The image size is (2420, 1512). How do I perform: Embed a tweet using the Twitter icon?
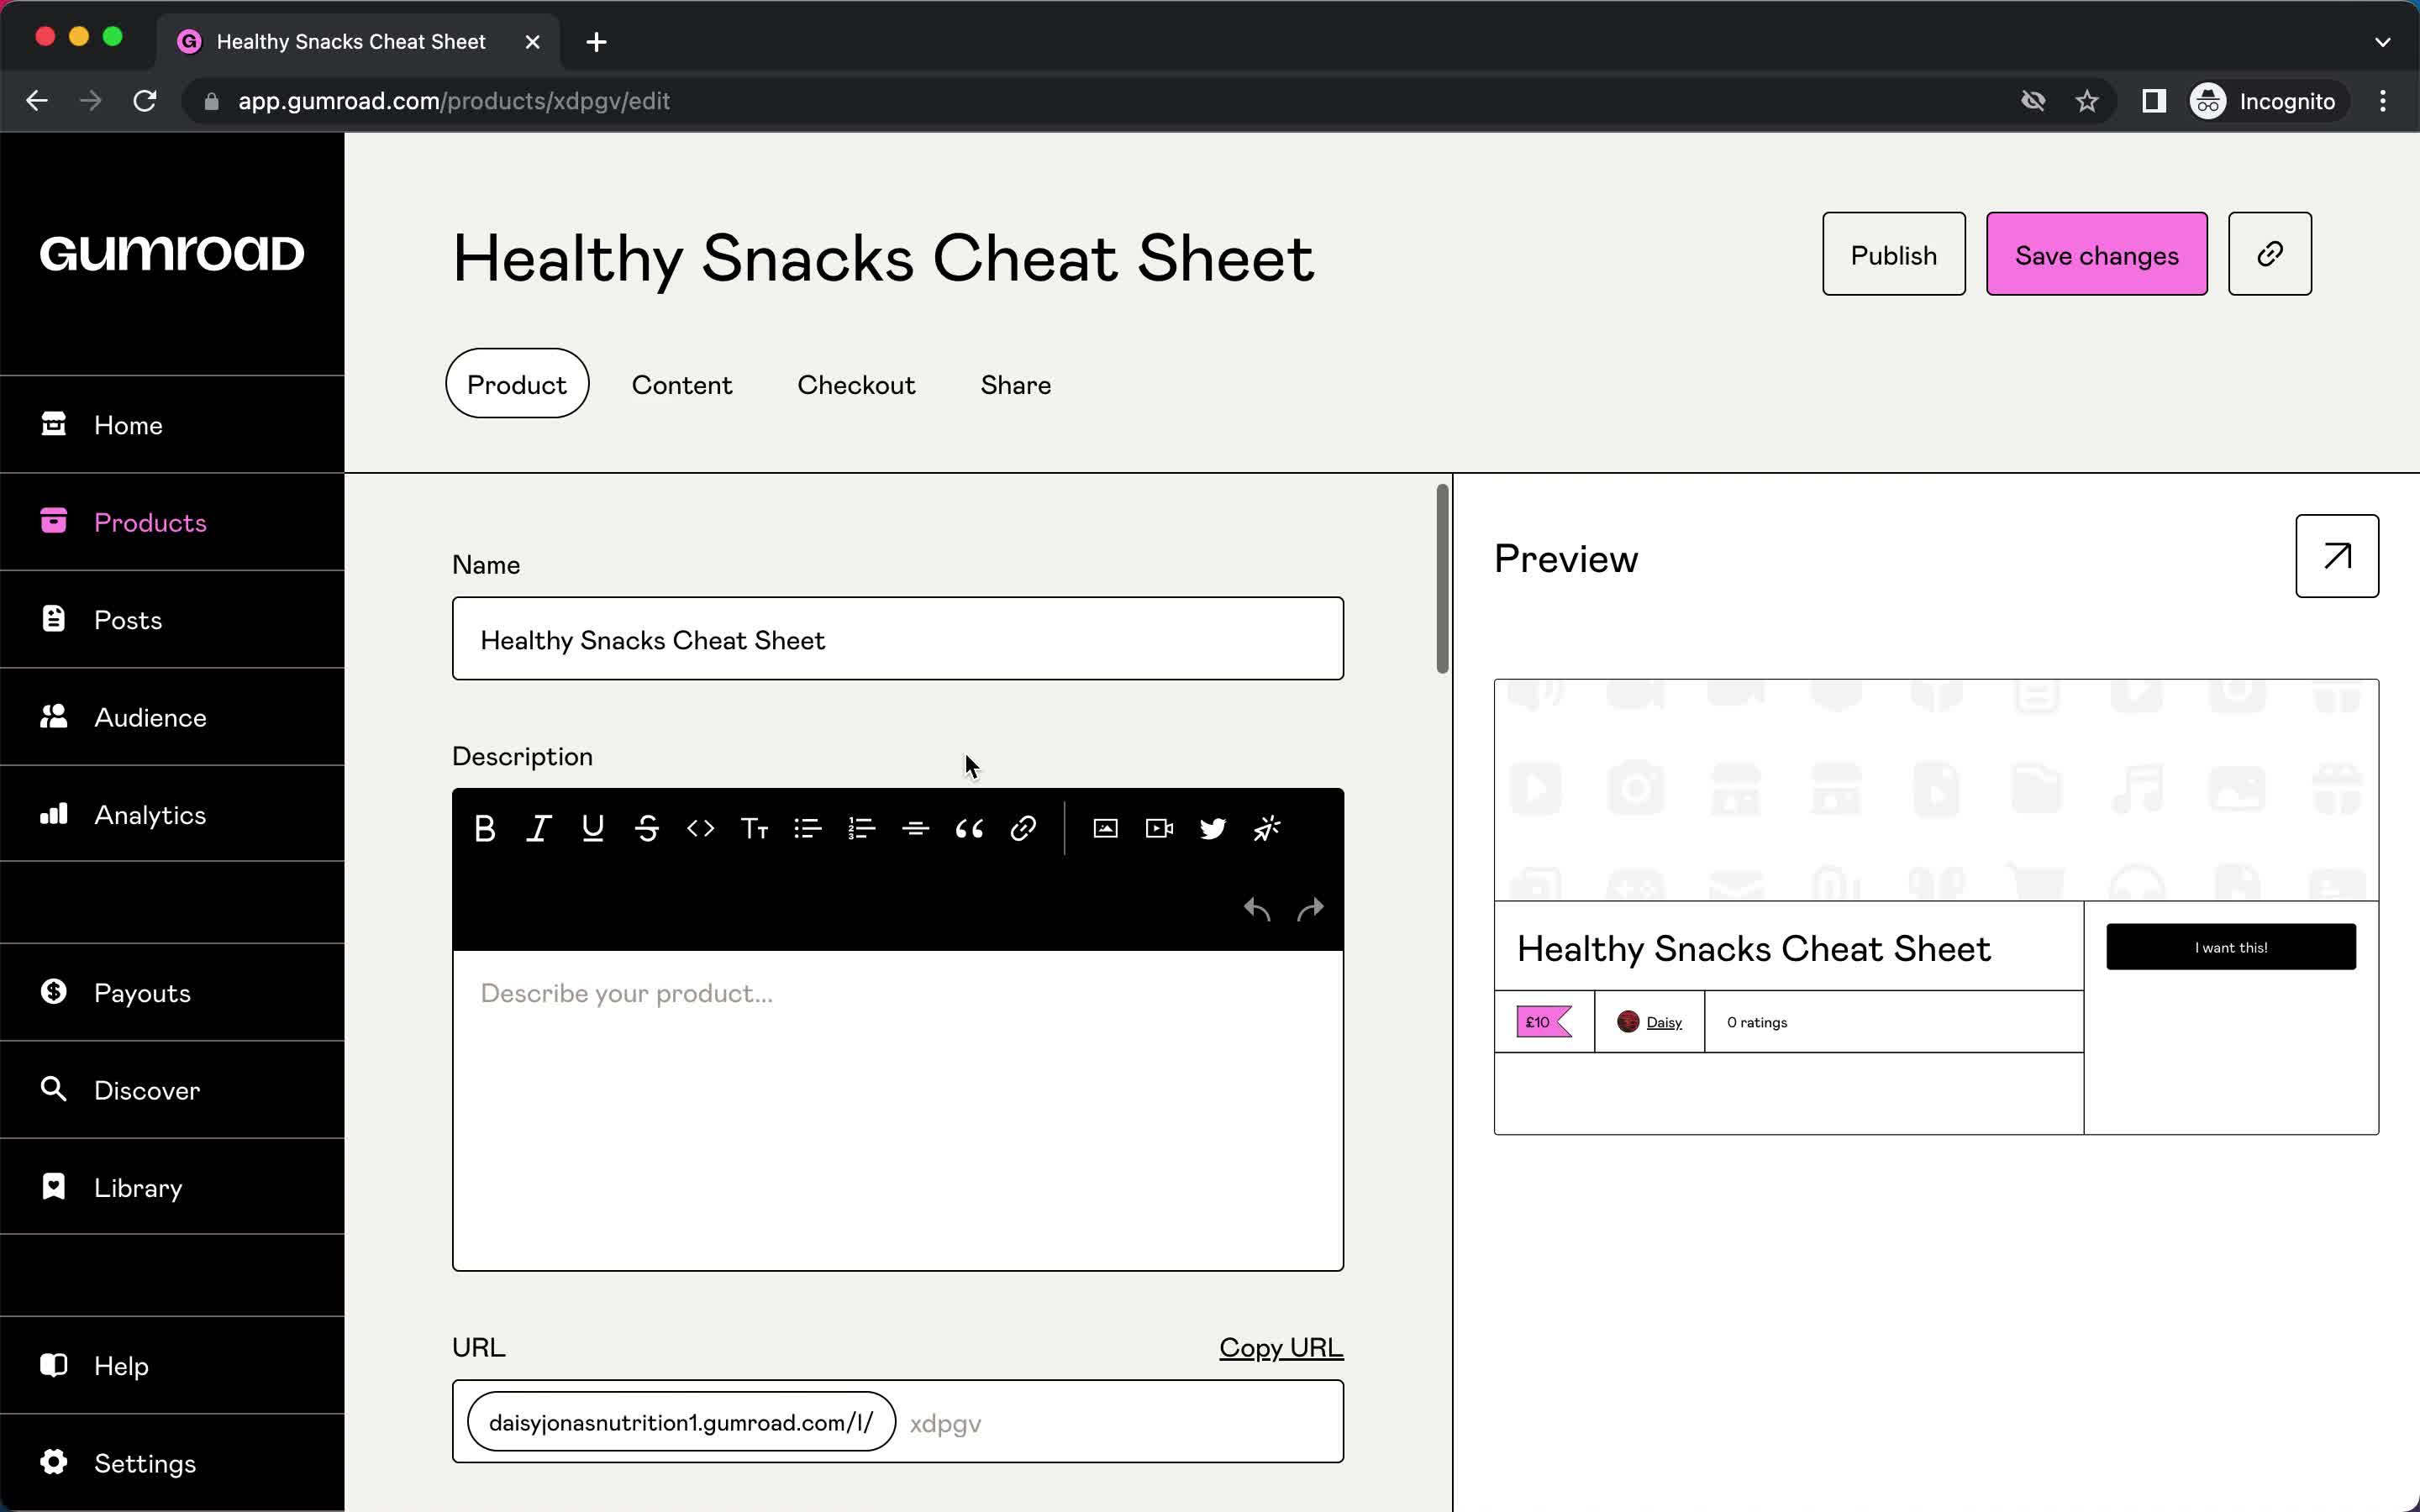(x=1213, y=828)
